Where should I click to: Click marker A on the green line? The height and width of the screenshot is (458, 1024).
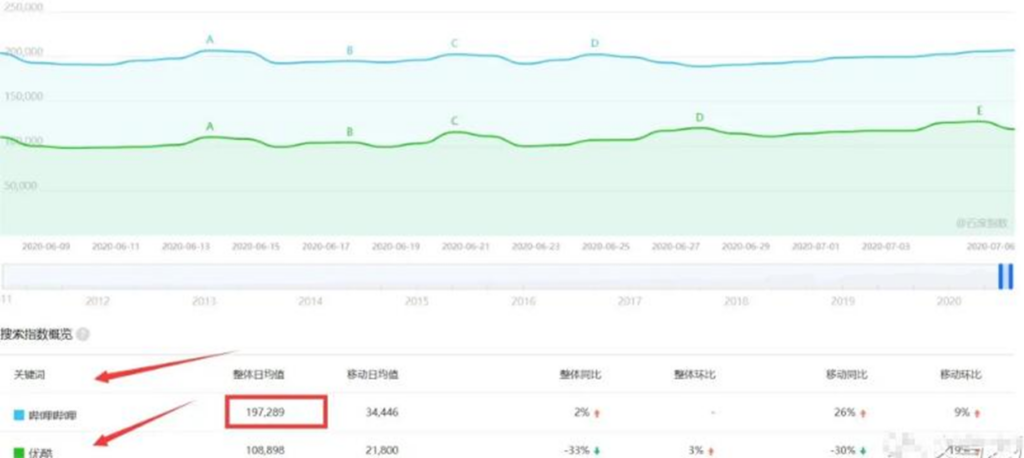coord(210,127)
